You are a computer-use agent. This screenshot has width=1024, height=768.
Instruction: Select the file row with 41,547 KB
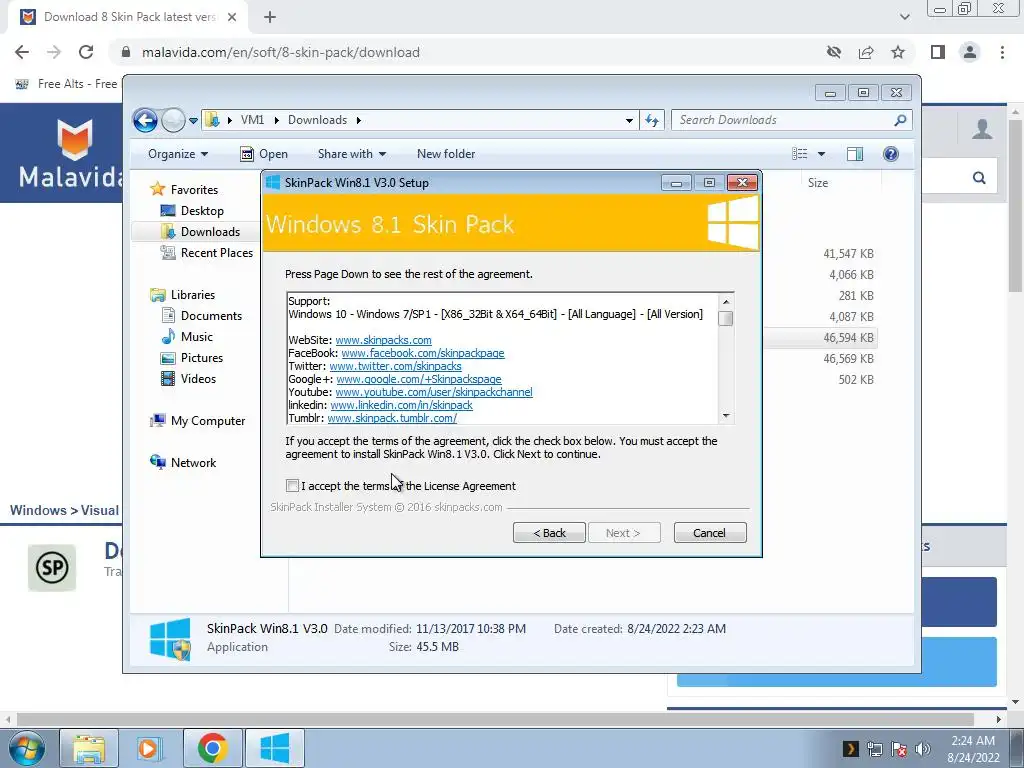click(822, 254)
